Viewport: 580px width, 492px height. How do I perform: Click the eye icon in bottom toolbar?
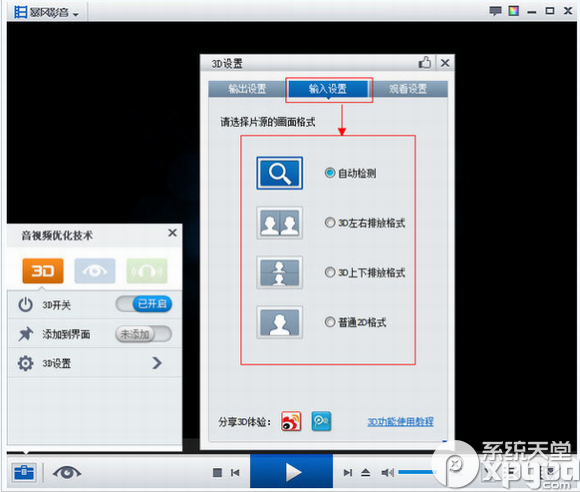click(67, 472)
